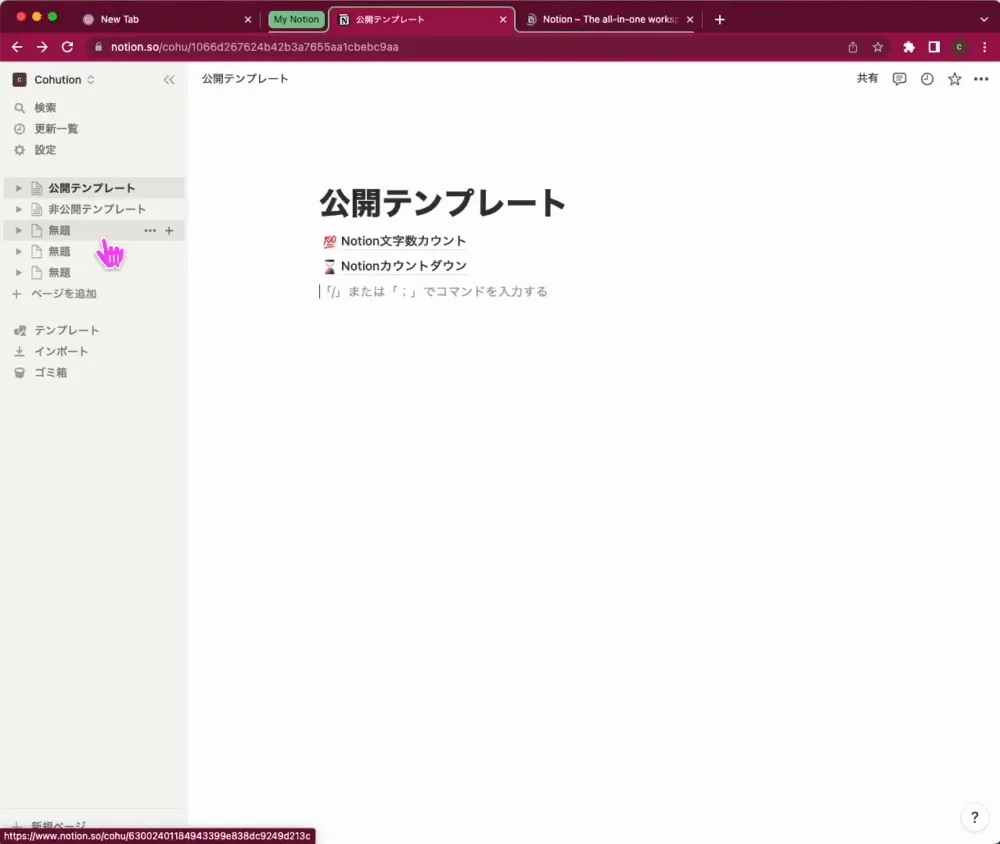Expand the 非公開テンプレート page tree
Screen dimensions: 1000x844
point(17,209)
